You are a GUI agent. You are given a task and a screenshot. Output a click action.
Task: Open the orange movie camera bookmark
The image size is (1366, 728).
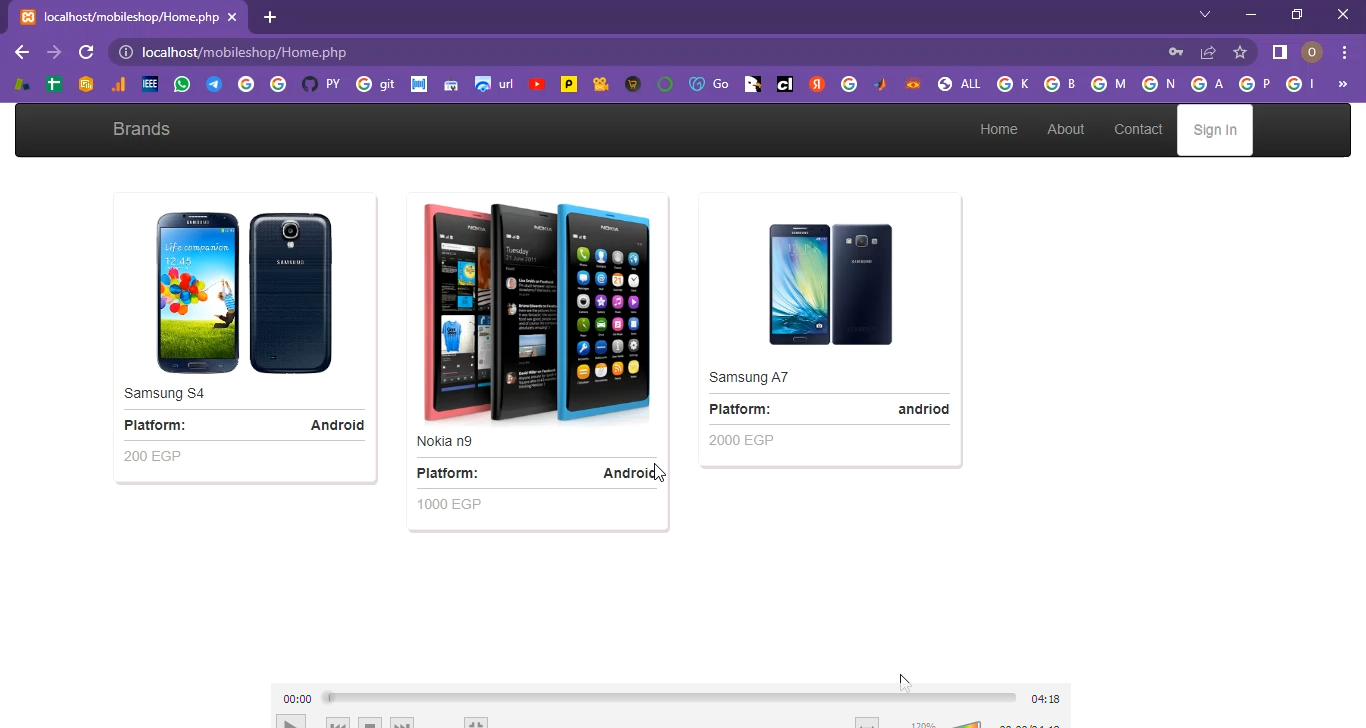(601, 85)
